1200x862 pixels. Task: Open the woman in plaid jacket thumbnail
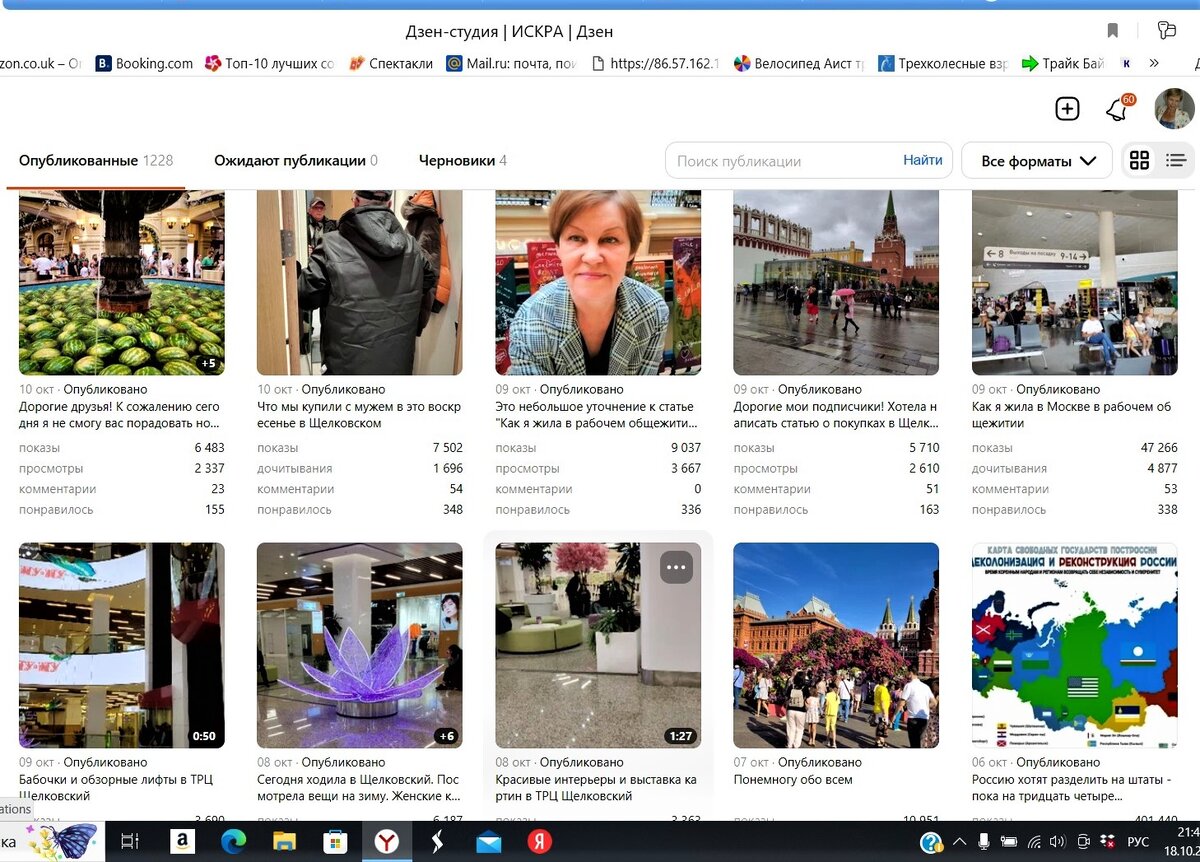click(598, 283)
